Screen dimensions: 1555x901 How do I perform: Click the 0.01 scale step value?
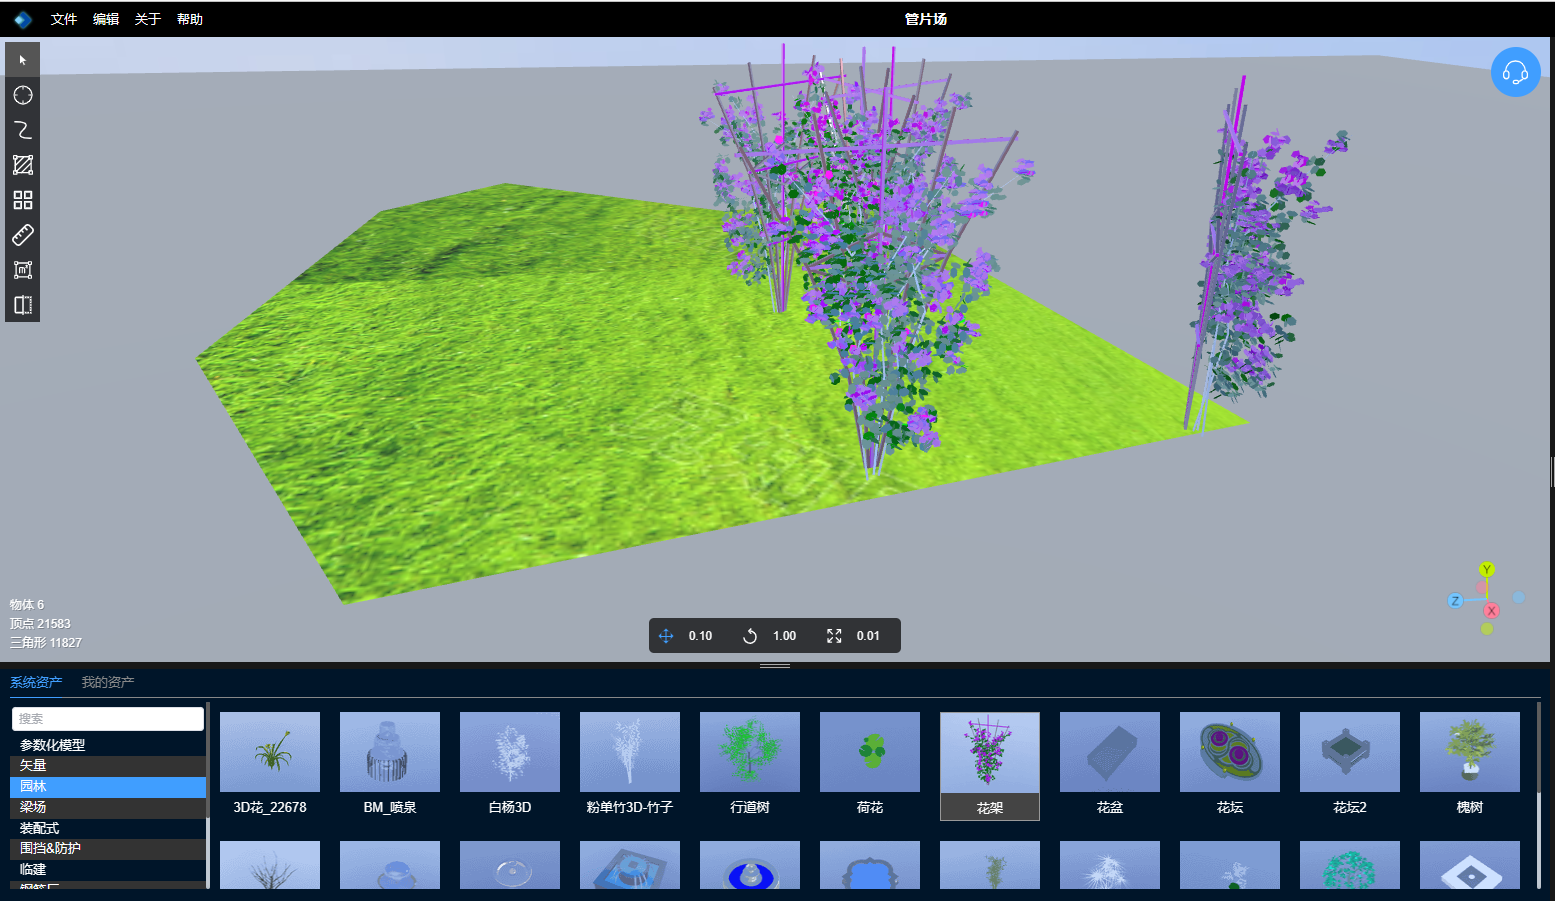click(x=868, y=636)
